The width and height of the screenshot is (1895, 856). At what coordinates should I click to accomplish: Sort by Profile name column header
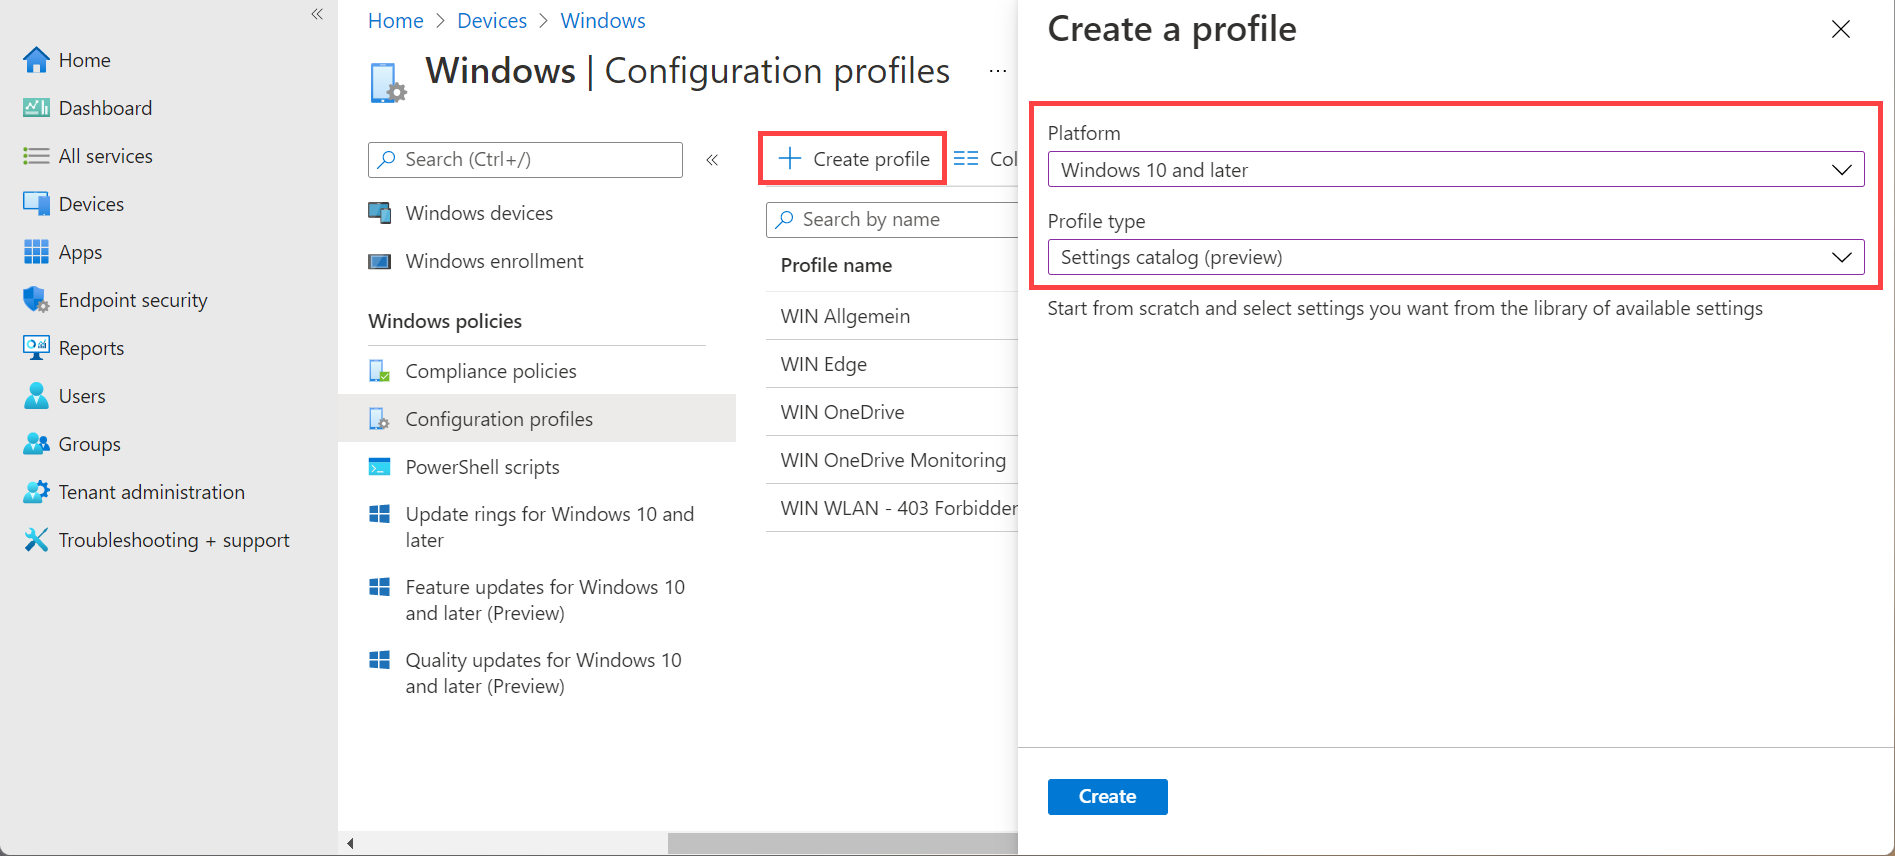pos(836,265)
